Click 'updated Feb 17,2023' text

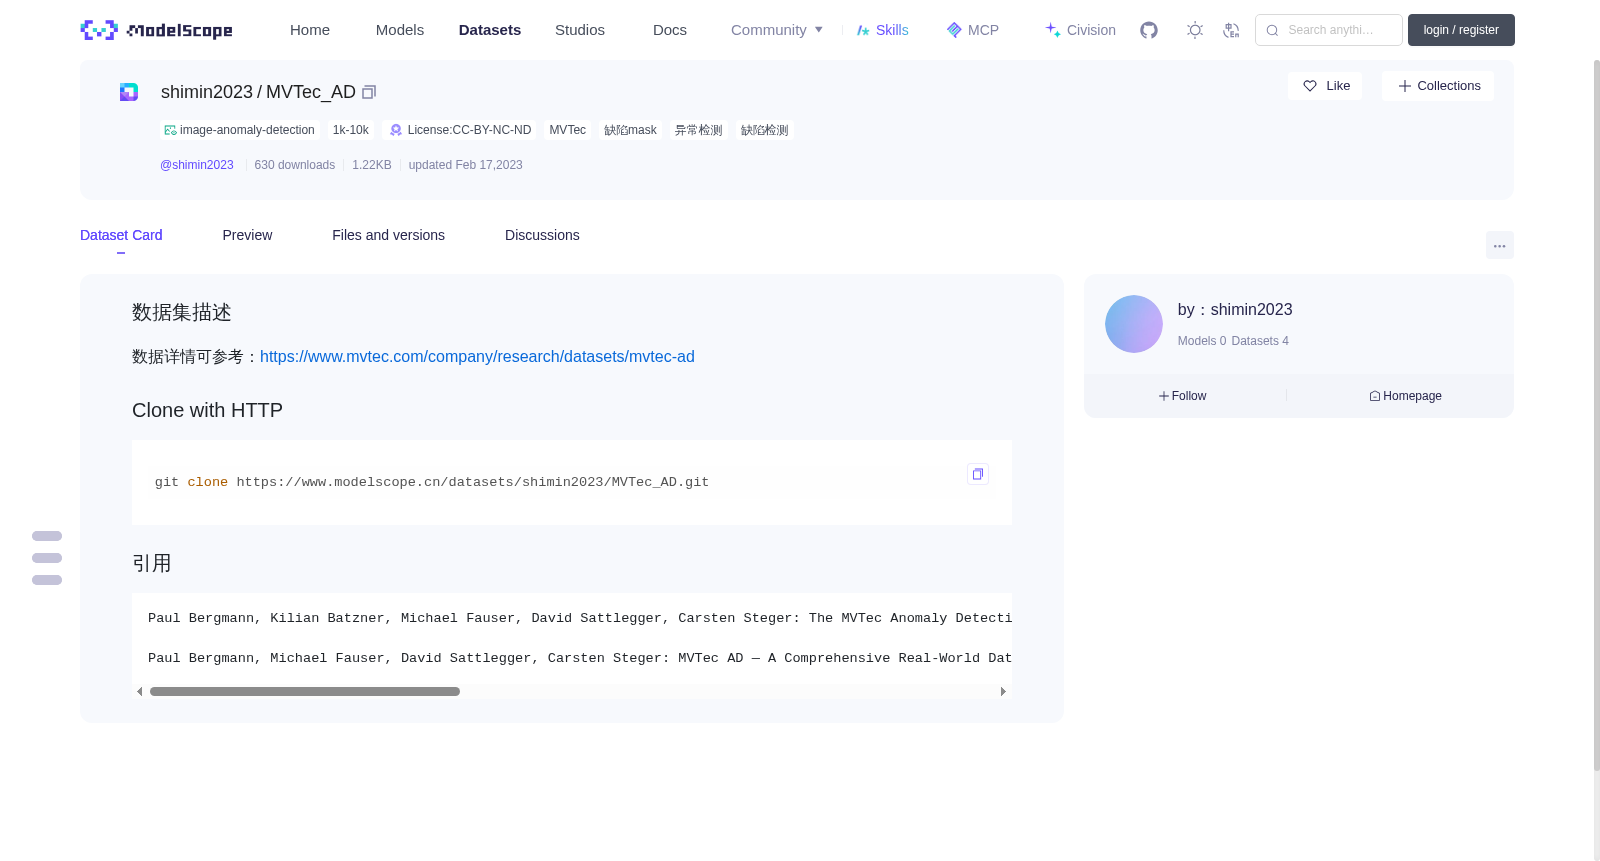(x=466, y=165)
